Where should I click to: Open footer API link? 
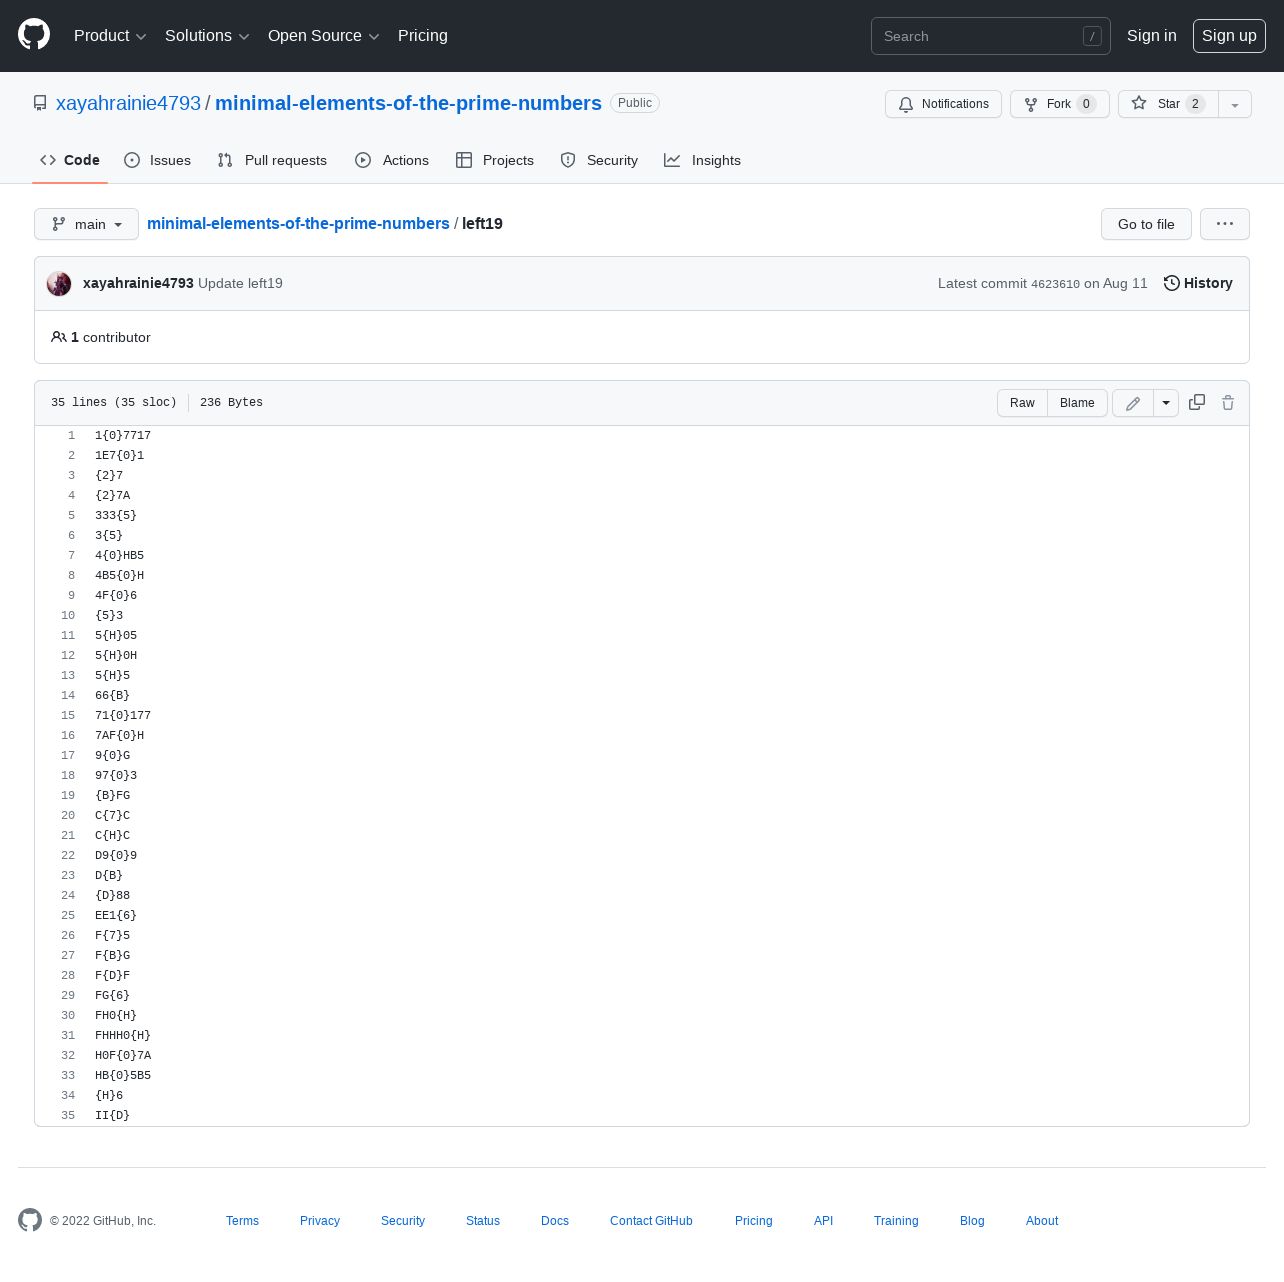tap(823, 1221)
